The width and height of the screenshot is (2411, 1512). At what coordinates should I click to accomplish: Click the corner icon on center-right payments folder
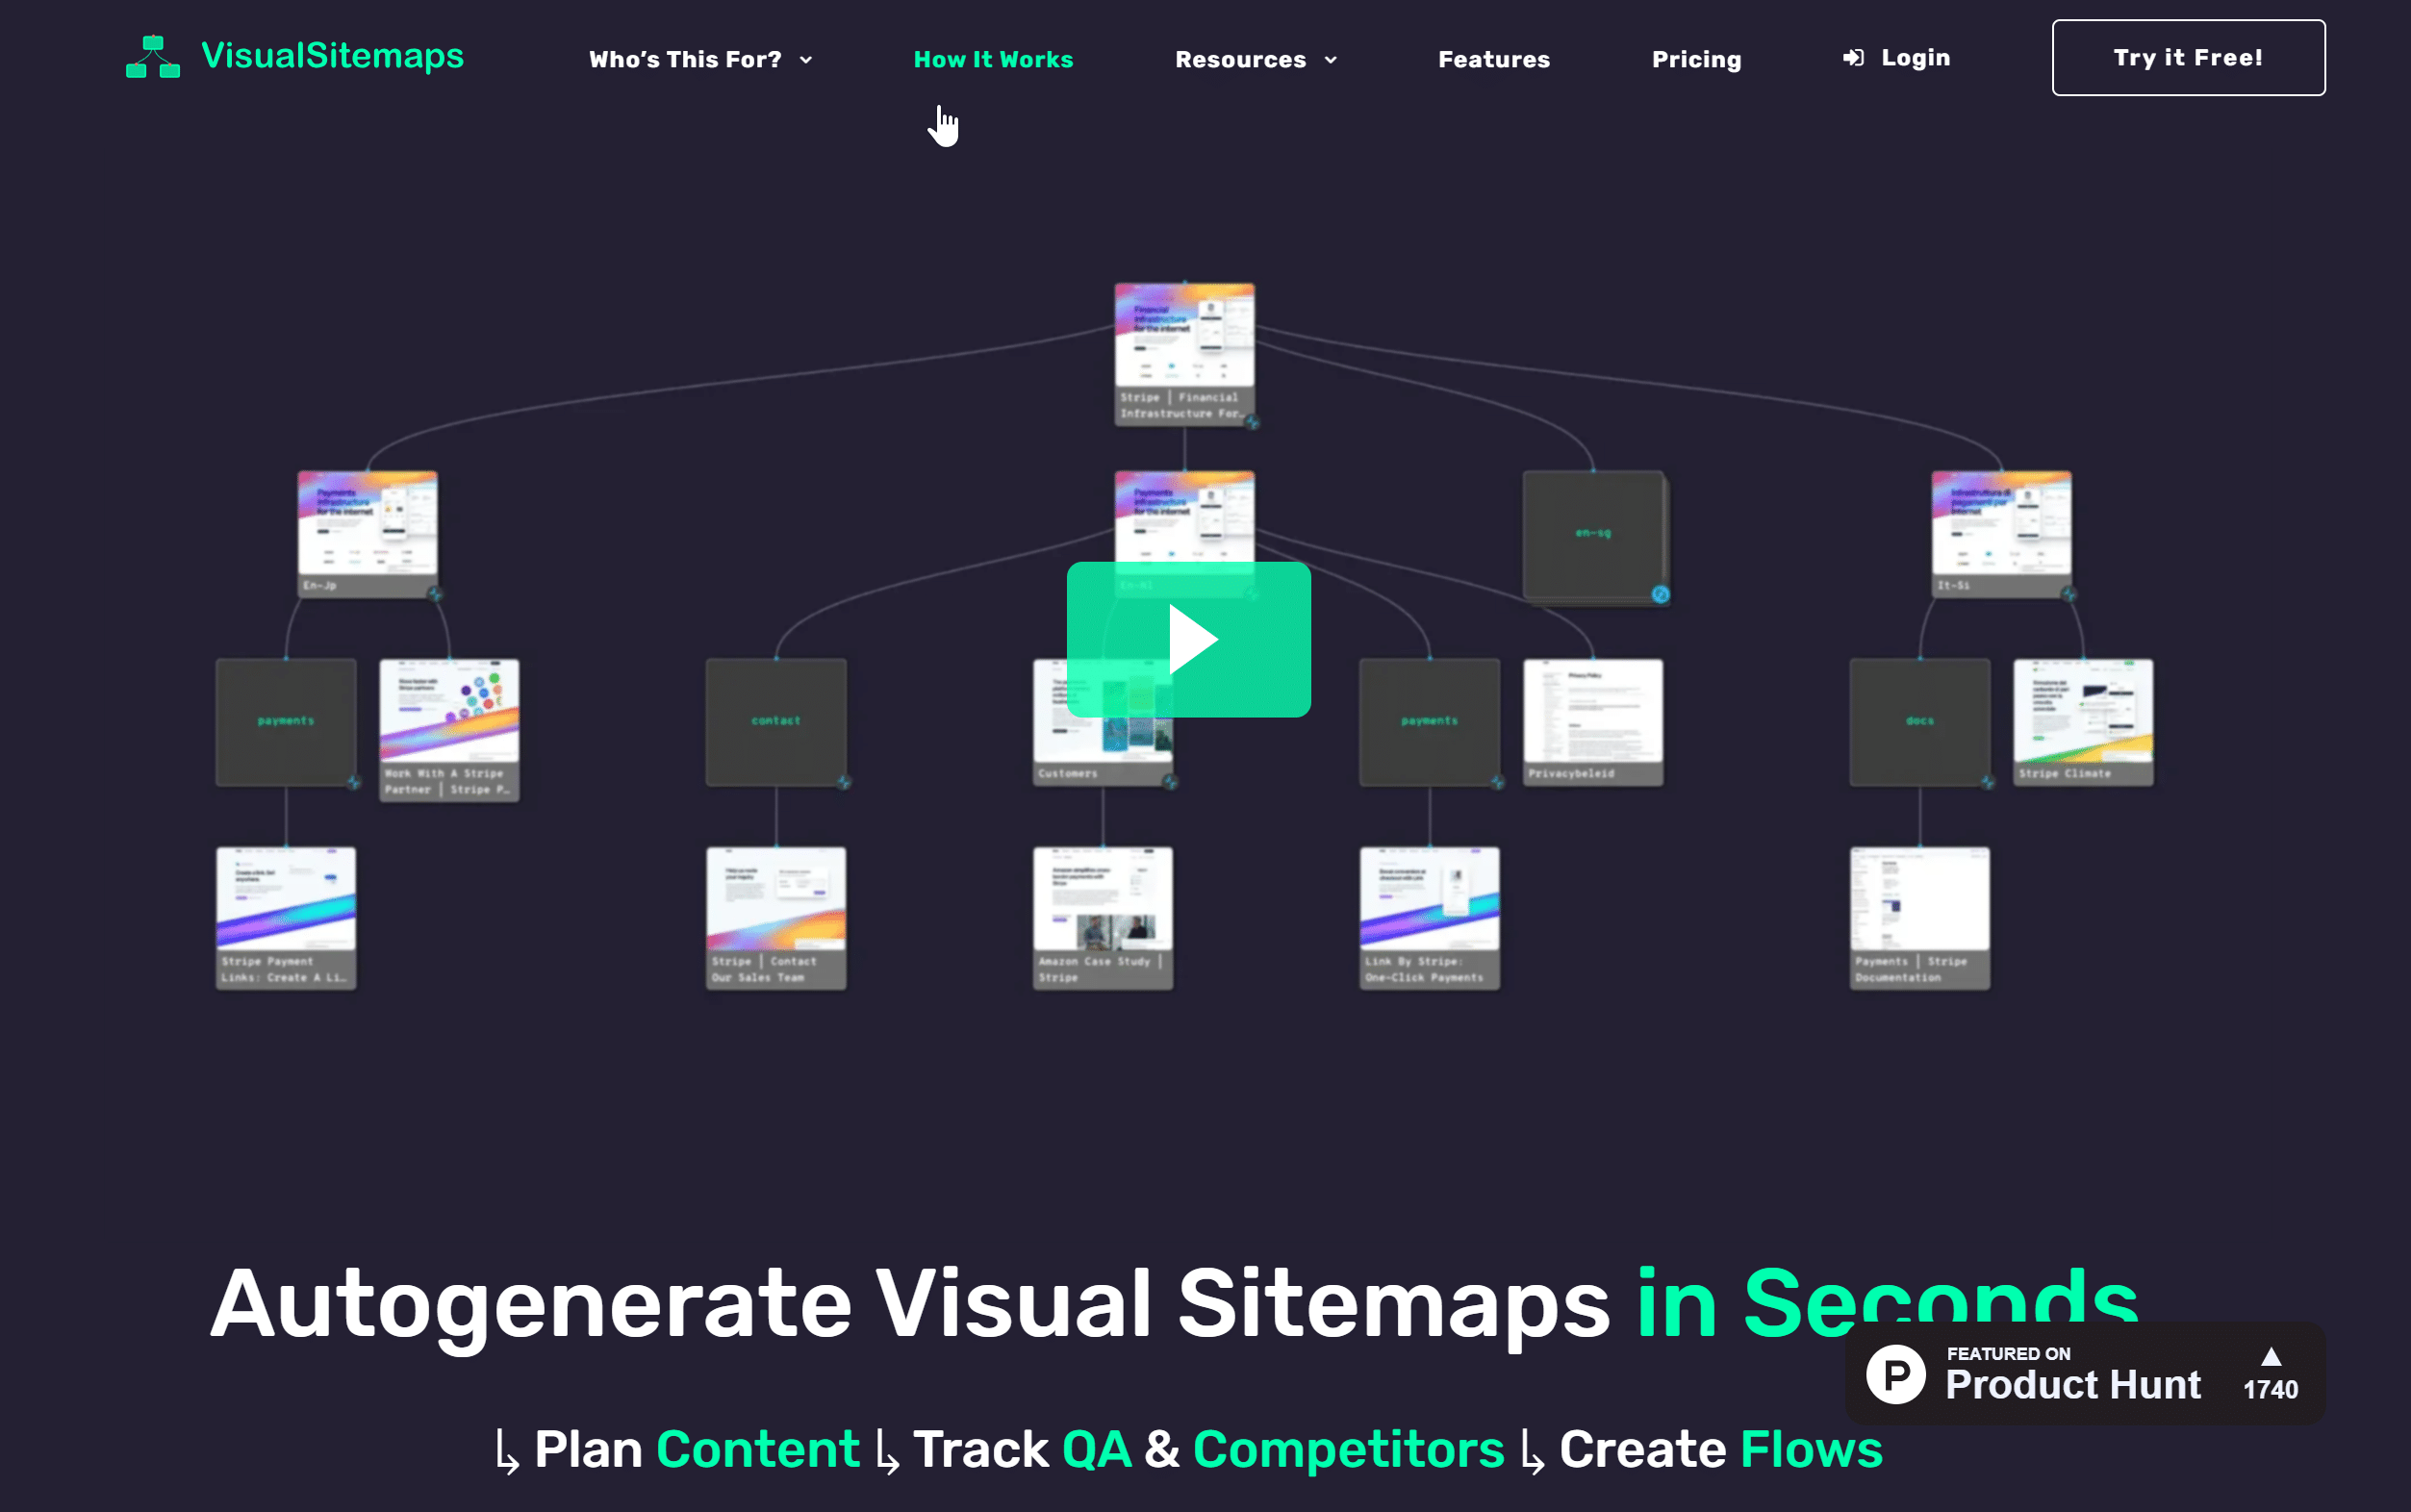pyautogui.click(x=1498, y=782)
